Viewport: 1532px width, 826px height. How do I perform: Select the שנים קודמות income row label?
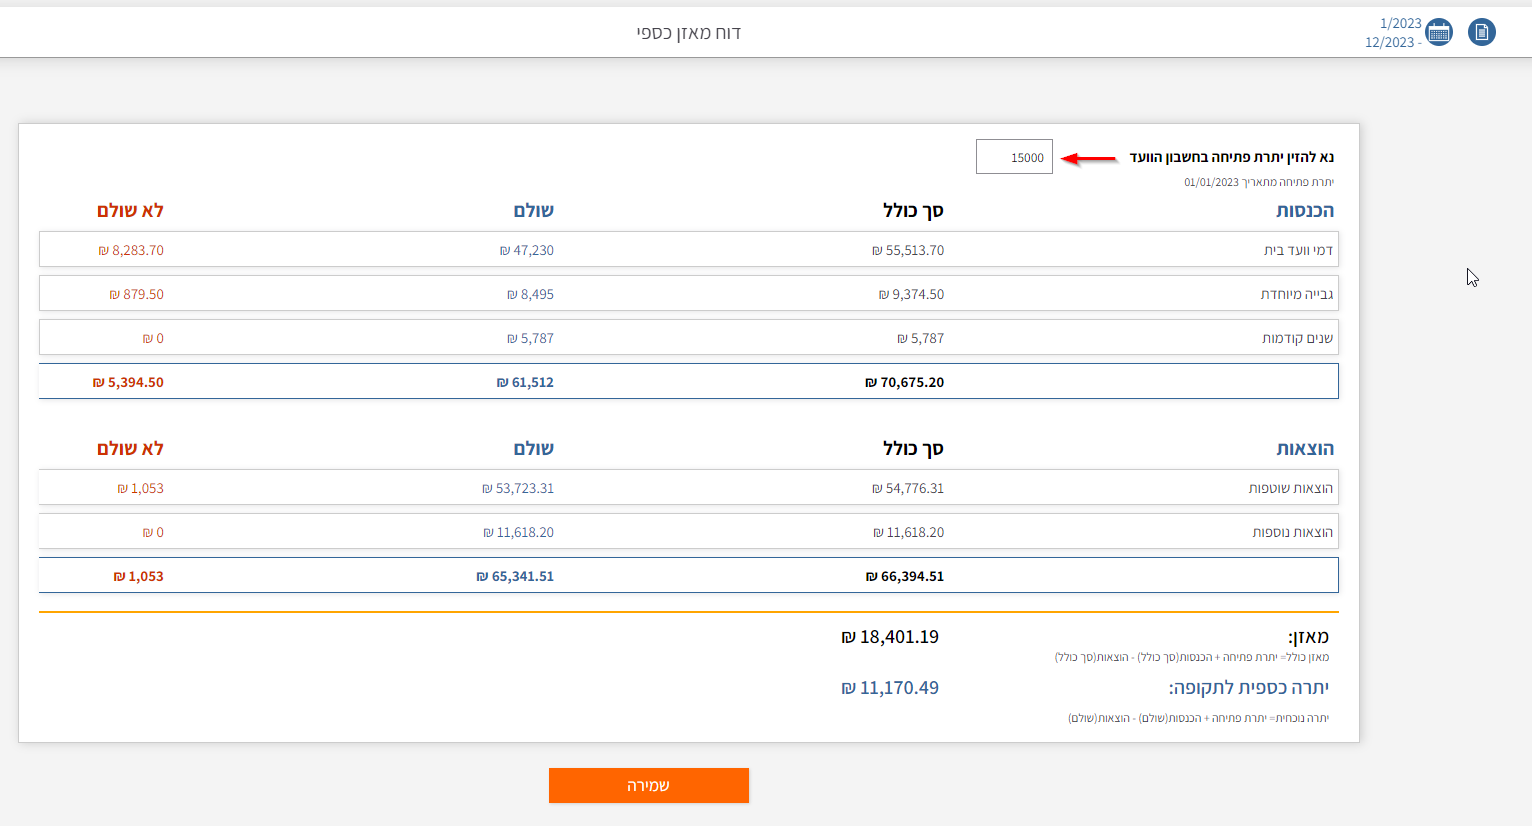point(1297,338)
